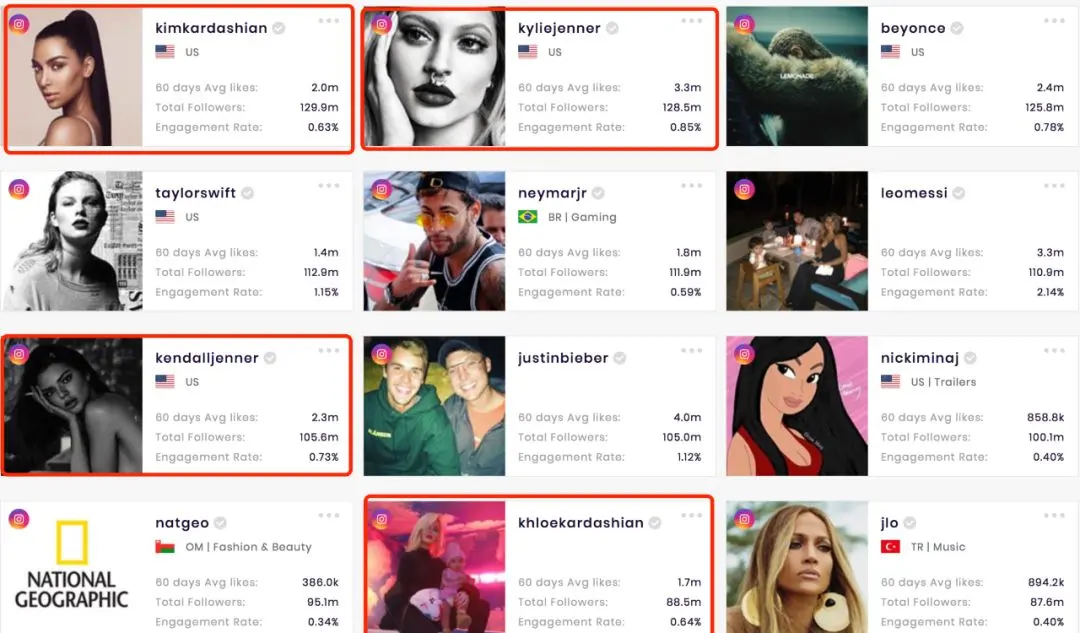The height and width of the screenshot is (633, 1080).
Task: Open three-dot menu on kyliejenner card
Action: tap(692, 21)
